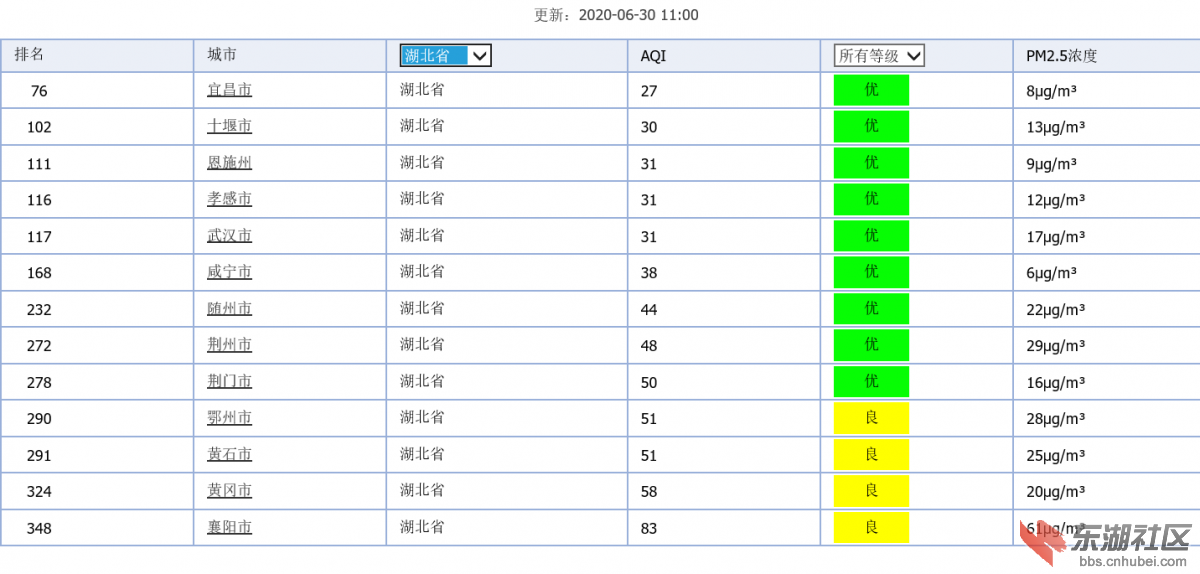Open the 所有等级 level filter dropdown
Screen dimensions: 1200x574
(879, 56)
